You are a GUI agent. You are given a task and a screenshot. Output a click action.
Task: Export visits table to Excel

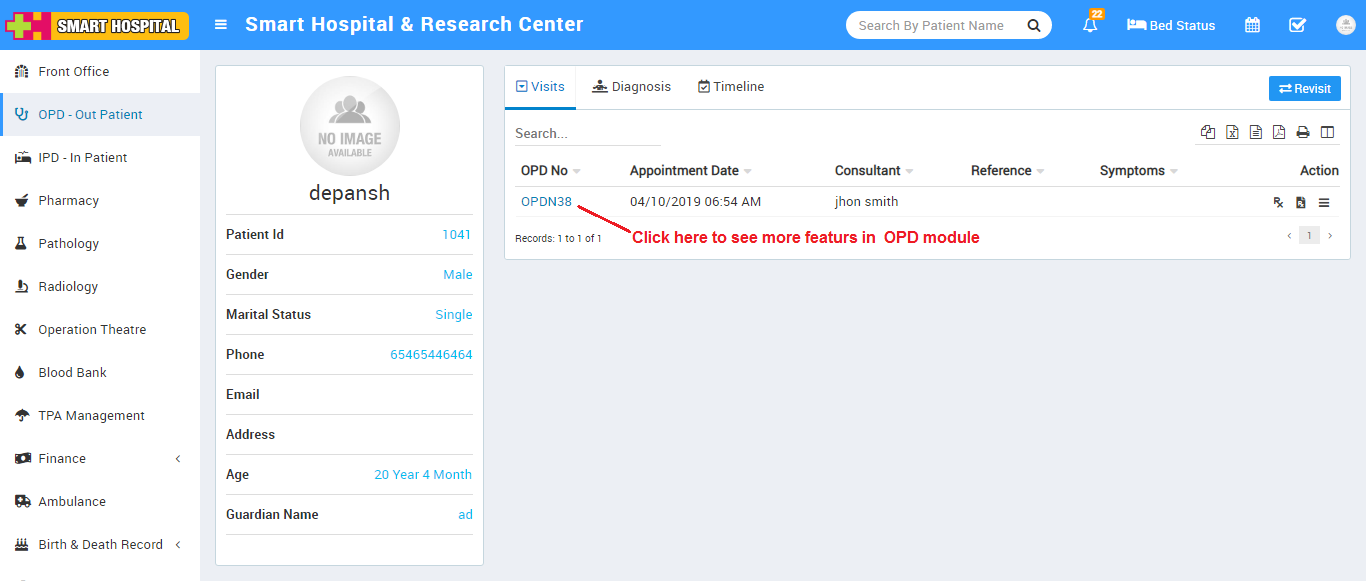point(1232,132)
